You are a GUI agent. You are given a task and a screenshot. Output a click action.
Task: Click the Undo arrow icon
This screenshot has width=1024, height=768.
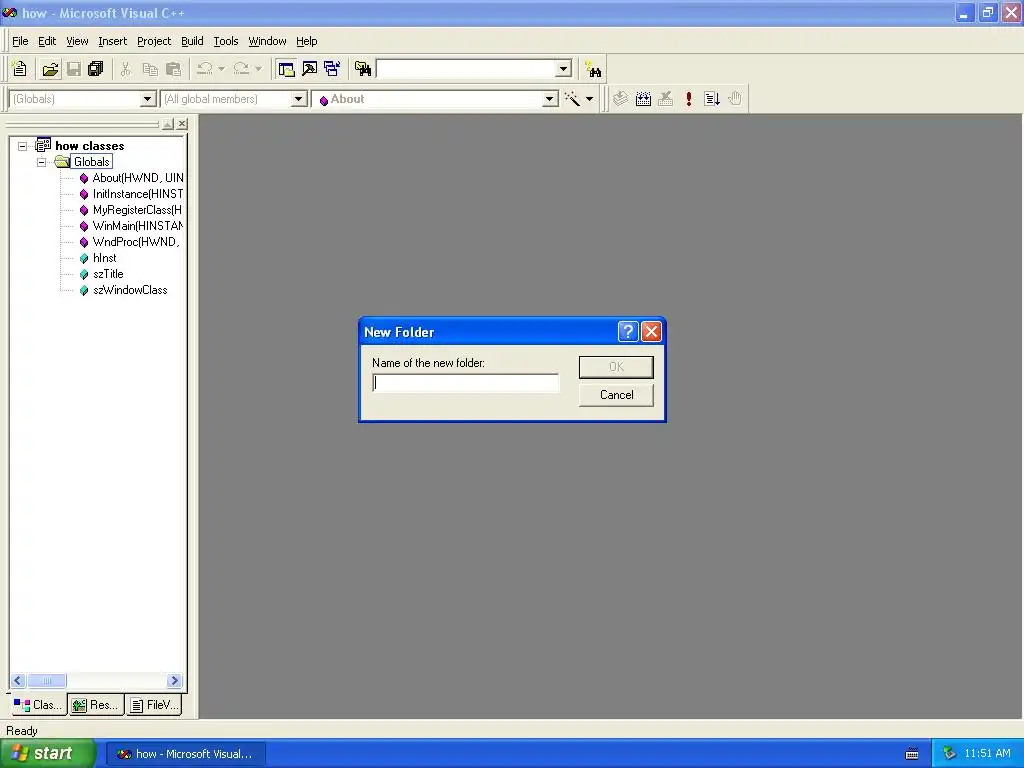click(205, 69)
